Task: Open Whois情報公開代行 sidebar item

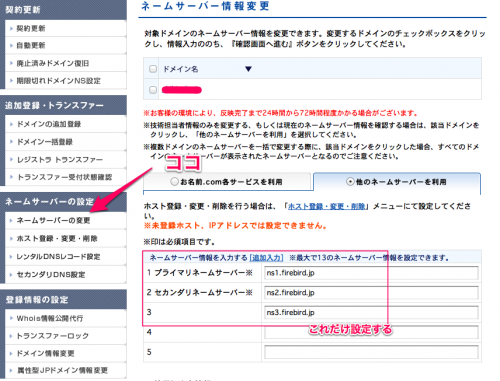Action: point(65,318)
